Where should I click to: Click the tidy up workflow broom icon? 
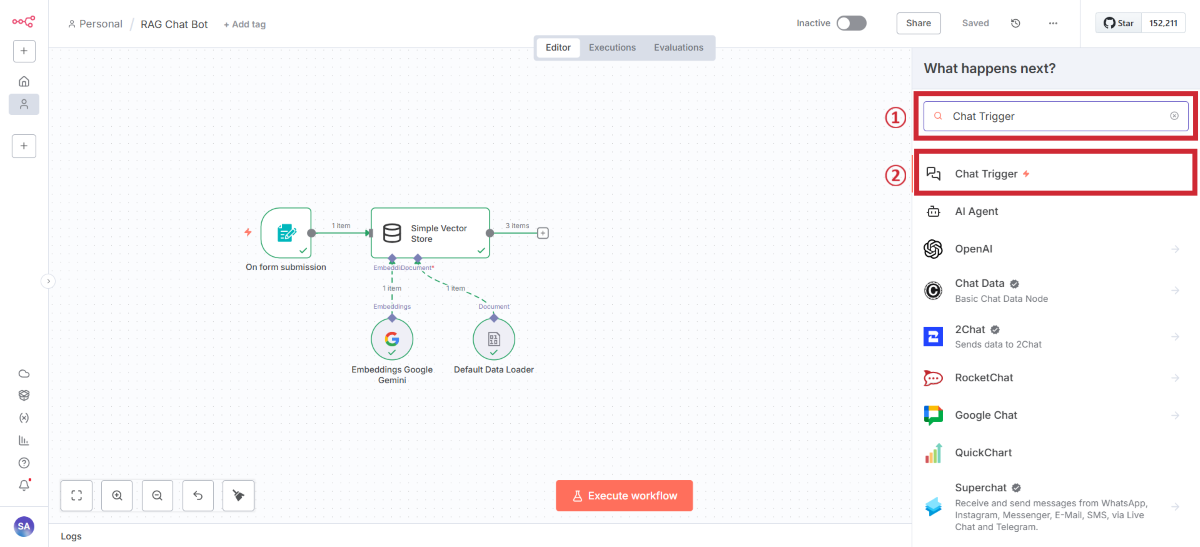pos(238,495)
